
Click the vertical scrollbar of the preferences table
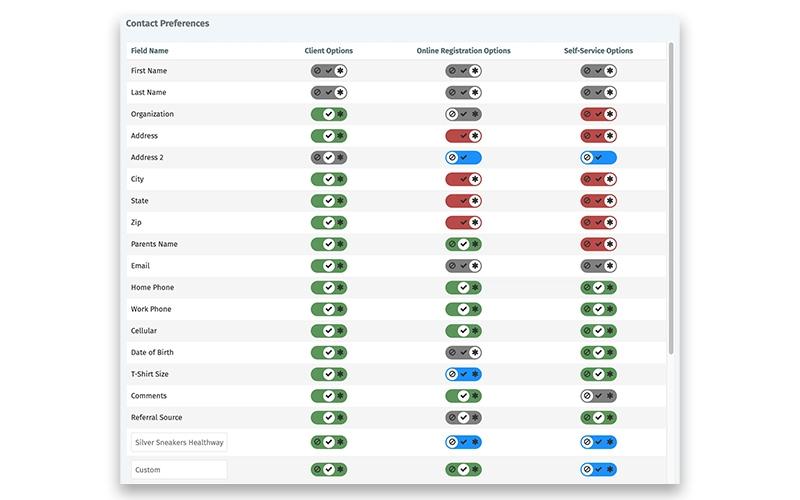pos(671,199)
